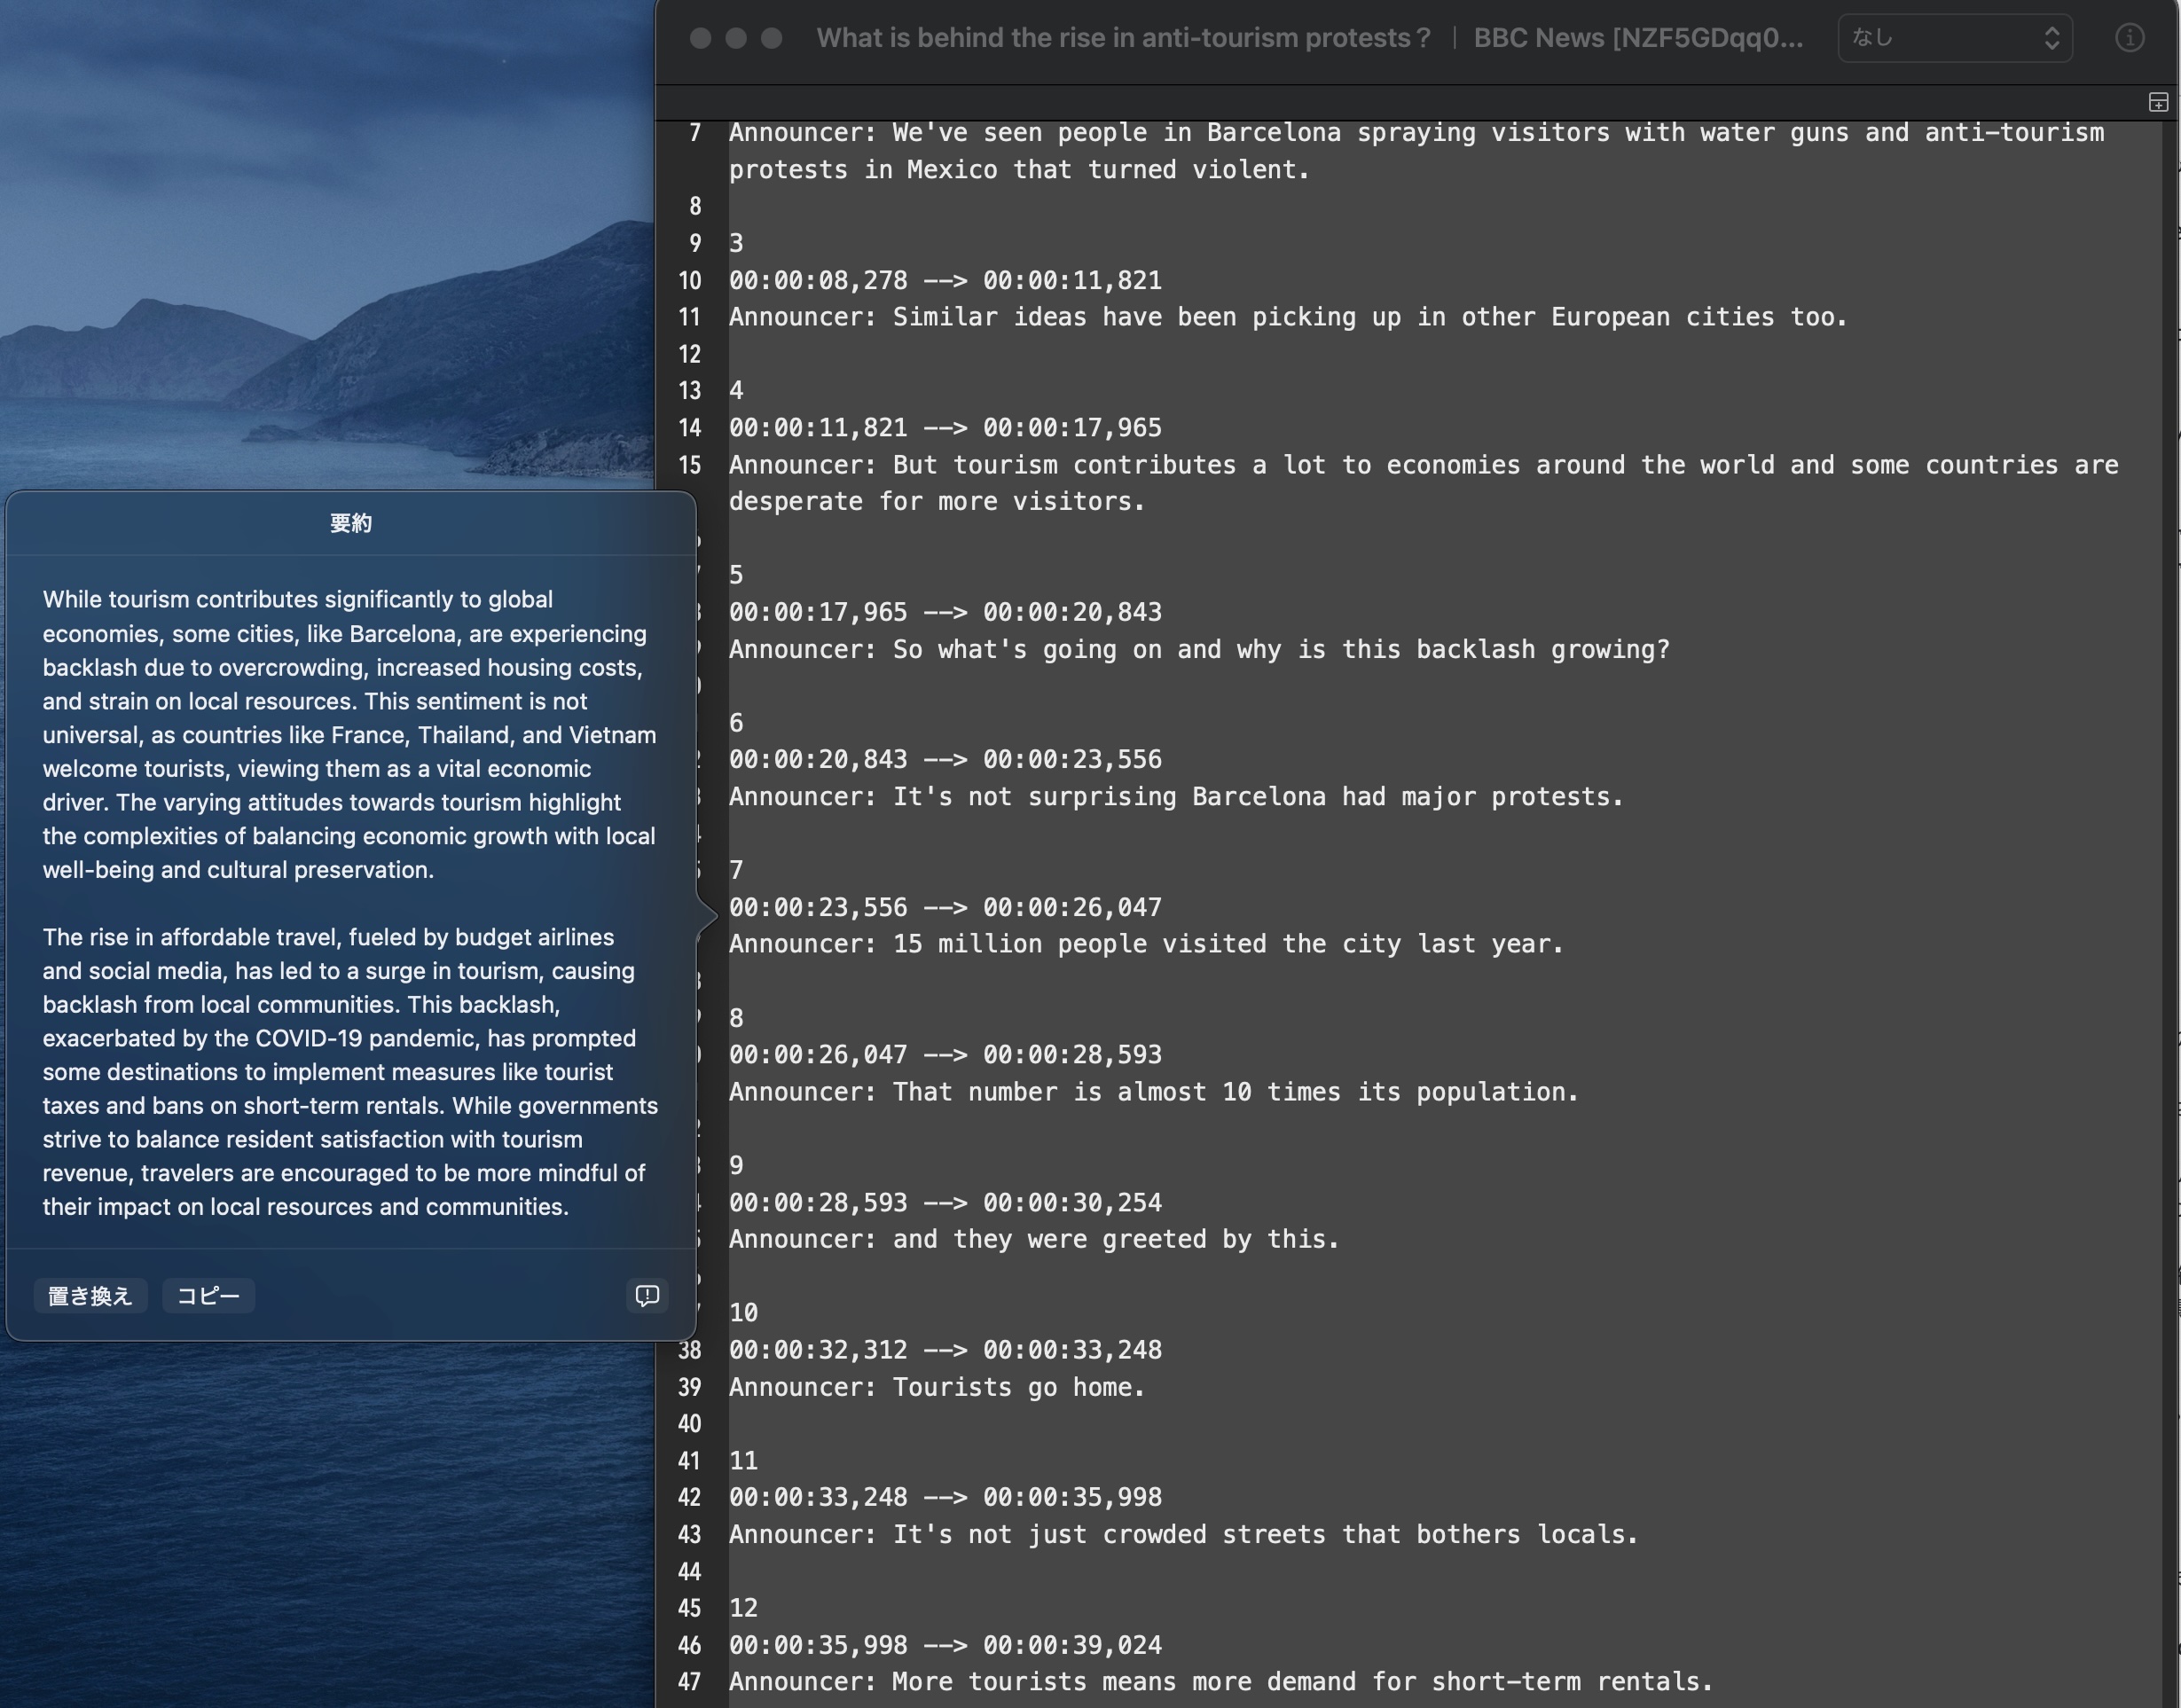Click the split editor view icon
Image resolution: width=2181 pixels, height=1708 pixels.
pos(2158,102)
